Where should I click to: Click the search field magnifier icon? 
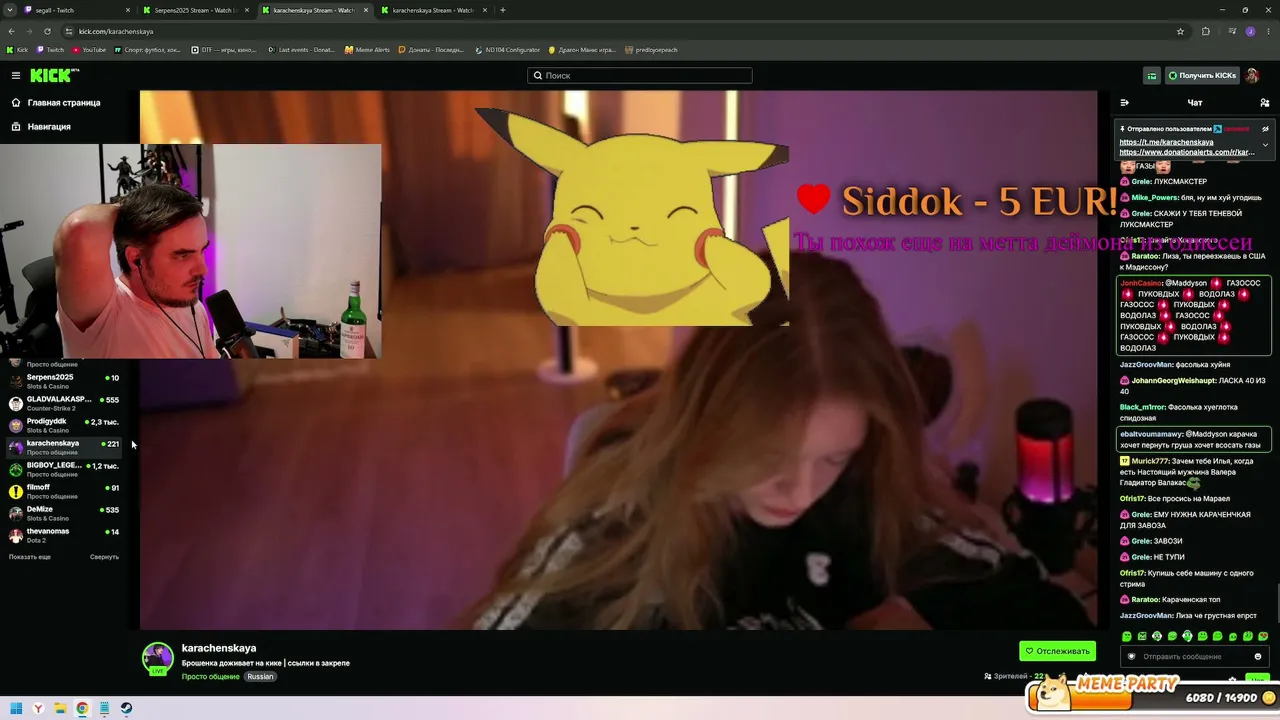[x=538, y=75]
